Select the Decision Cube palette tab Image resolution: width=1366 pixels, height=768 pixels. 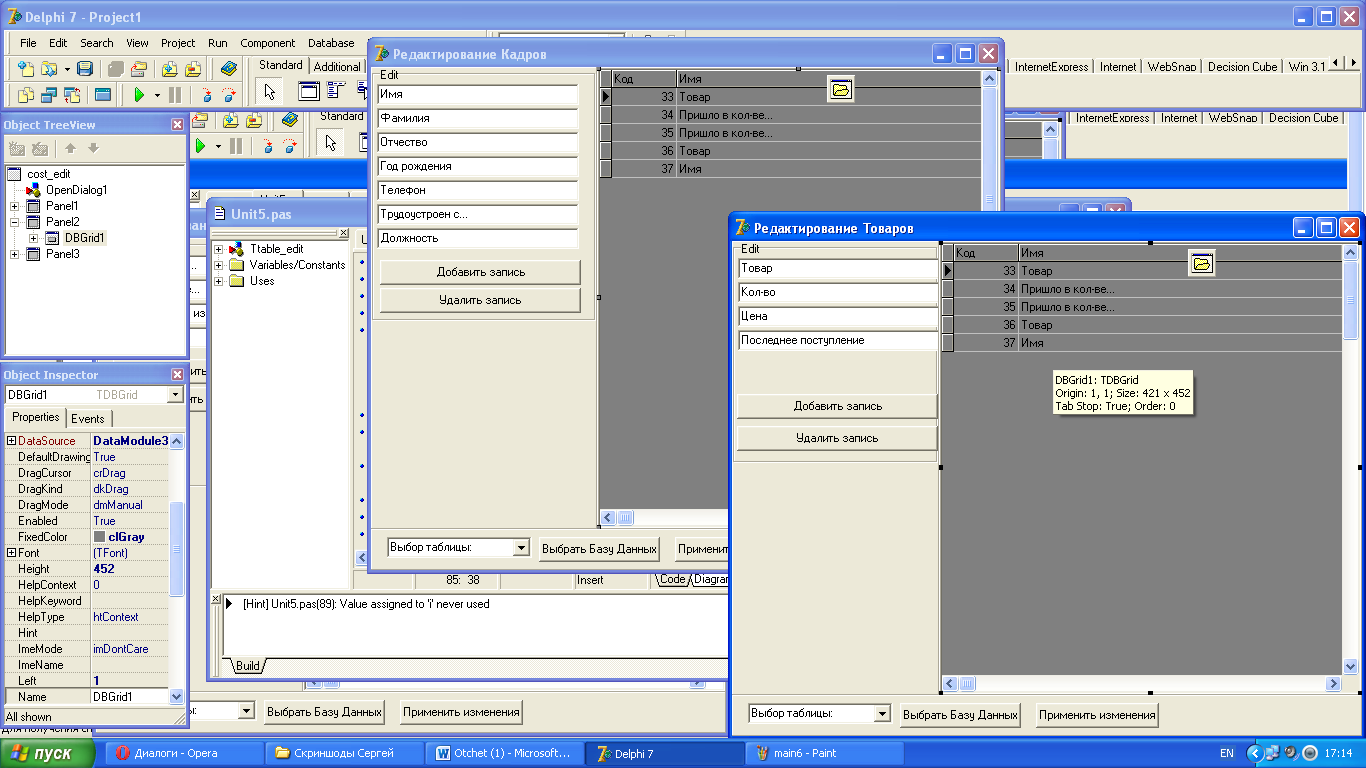(x=1242, y=67)
